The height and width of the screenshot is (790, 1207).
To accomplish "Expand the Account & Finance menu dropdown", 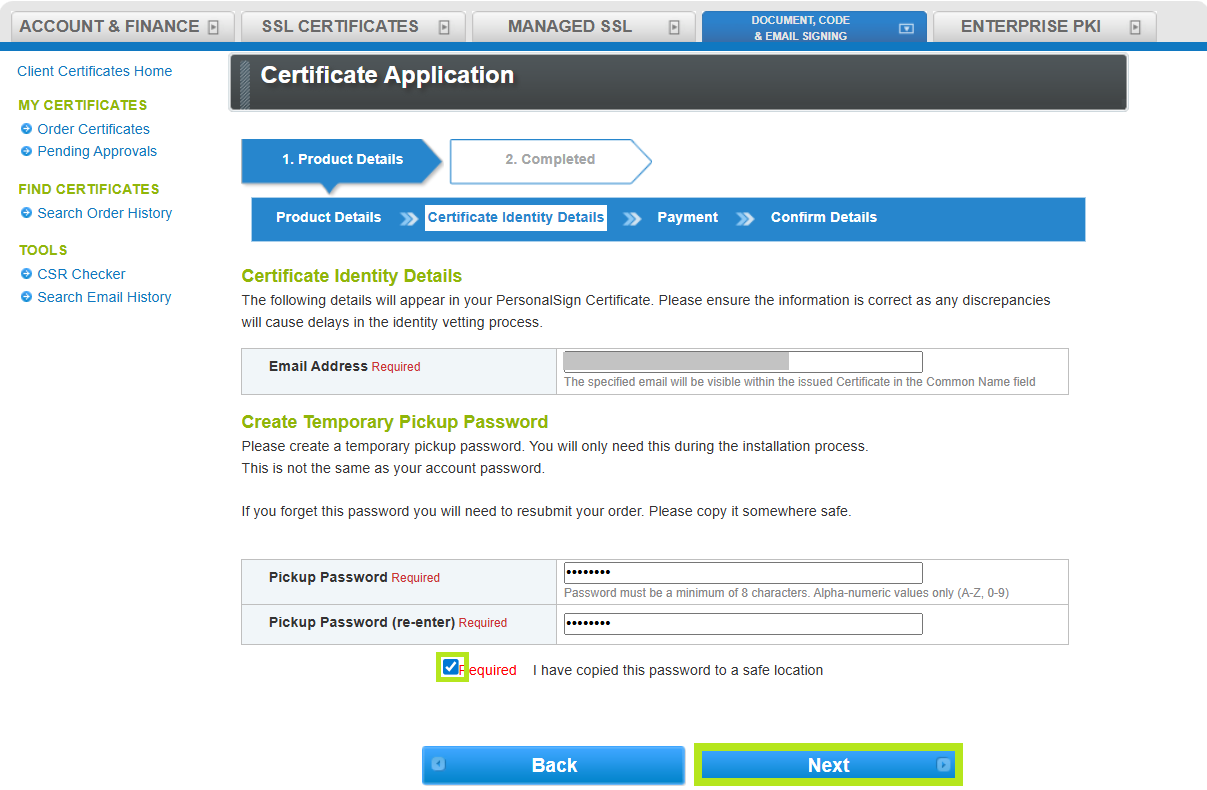I will [x=212, y=26].
